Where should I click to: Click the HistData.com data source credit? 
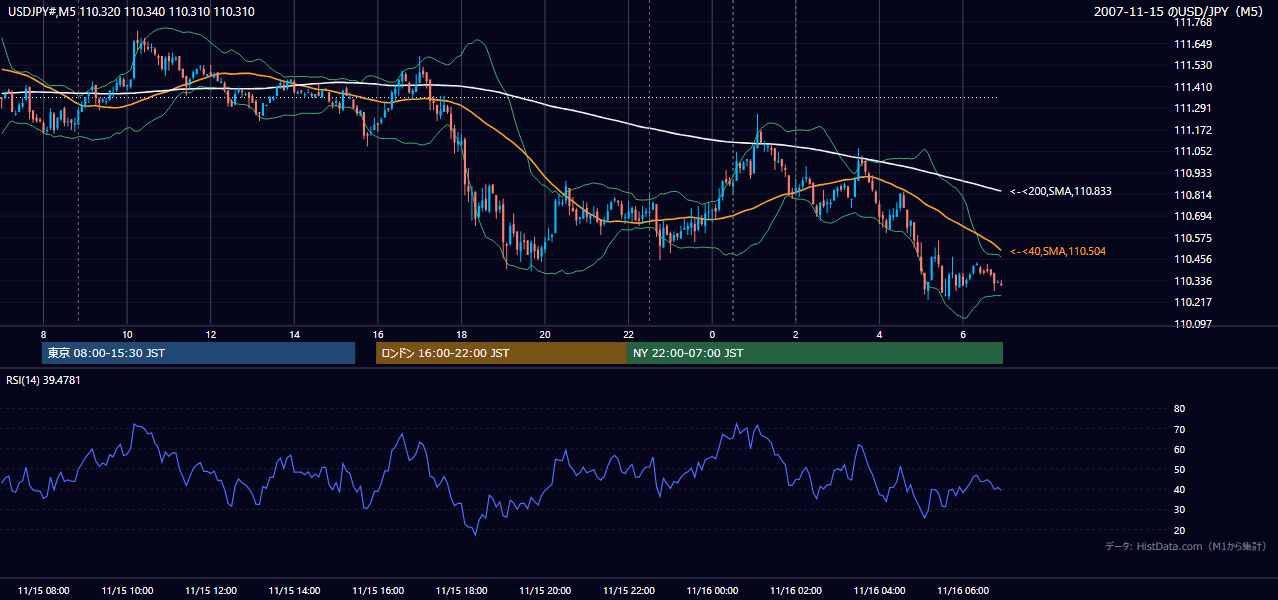[x=1185, y=546]
